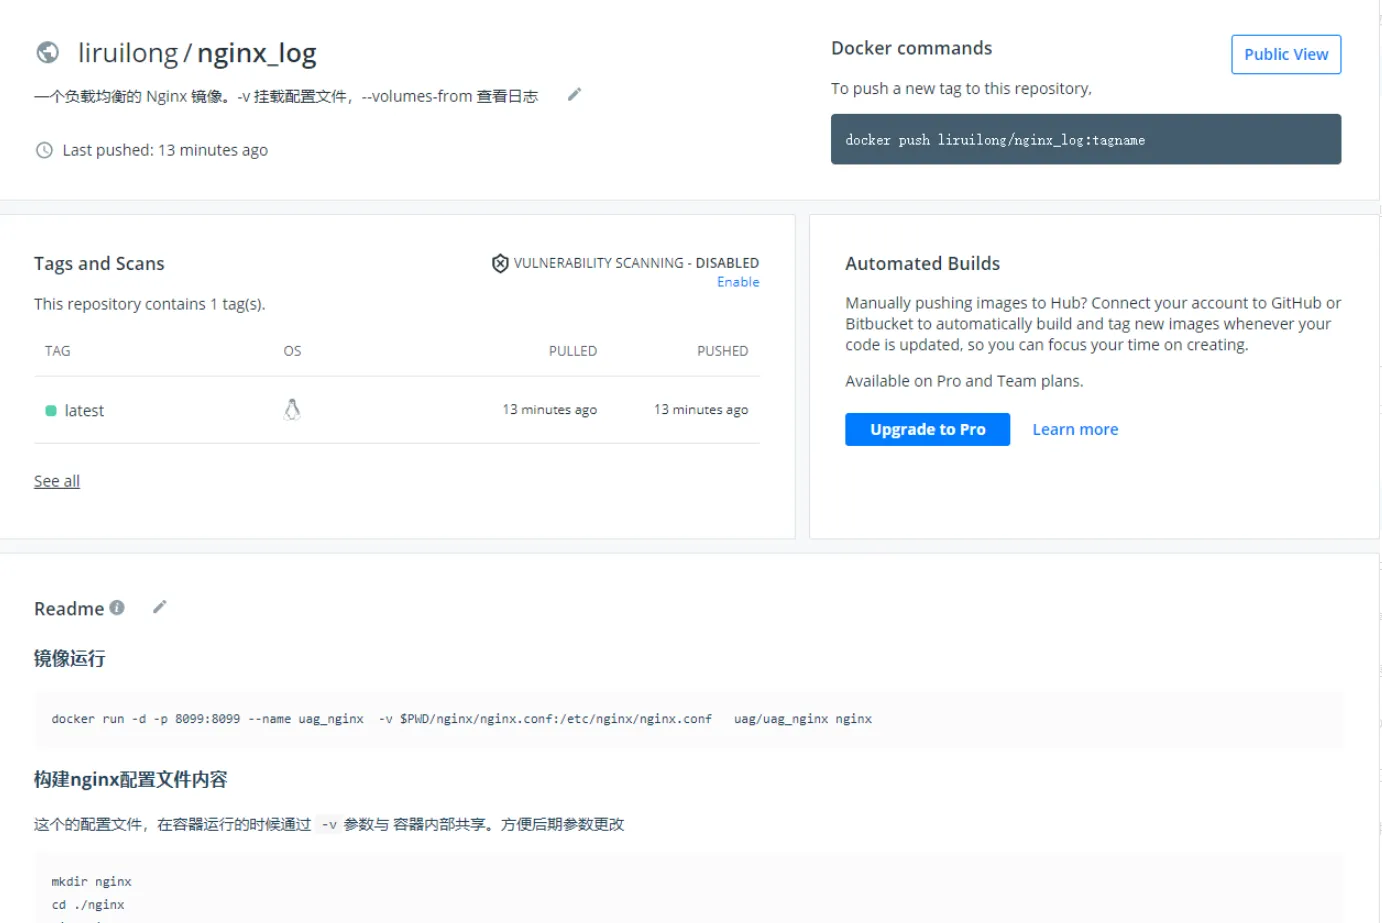Click the clock icon beside Last pushed
This screenshot has width=1382, height=923.
pos(44,150)
